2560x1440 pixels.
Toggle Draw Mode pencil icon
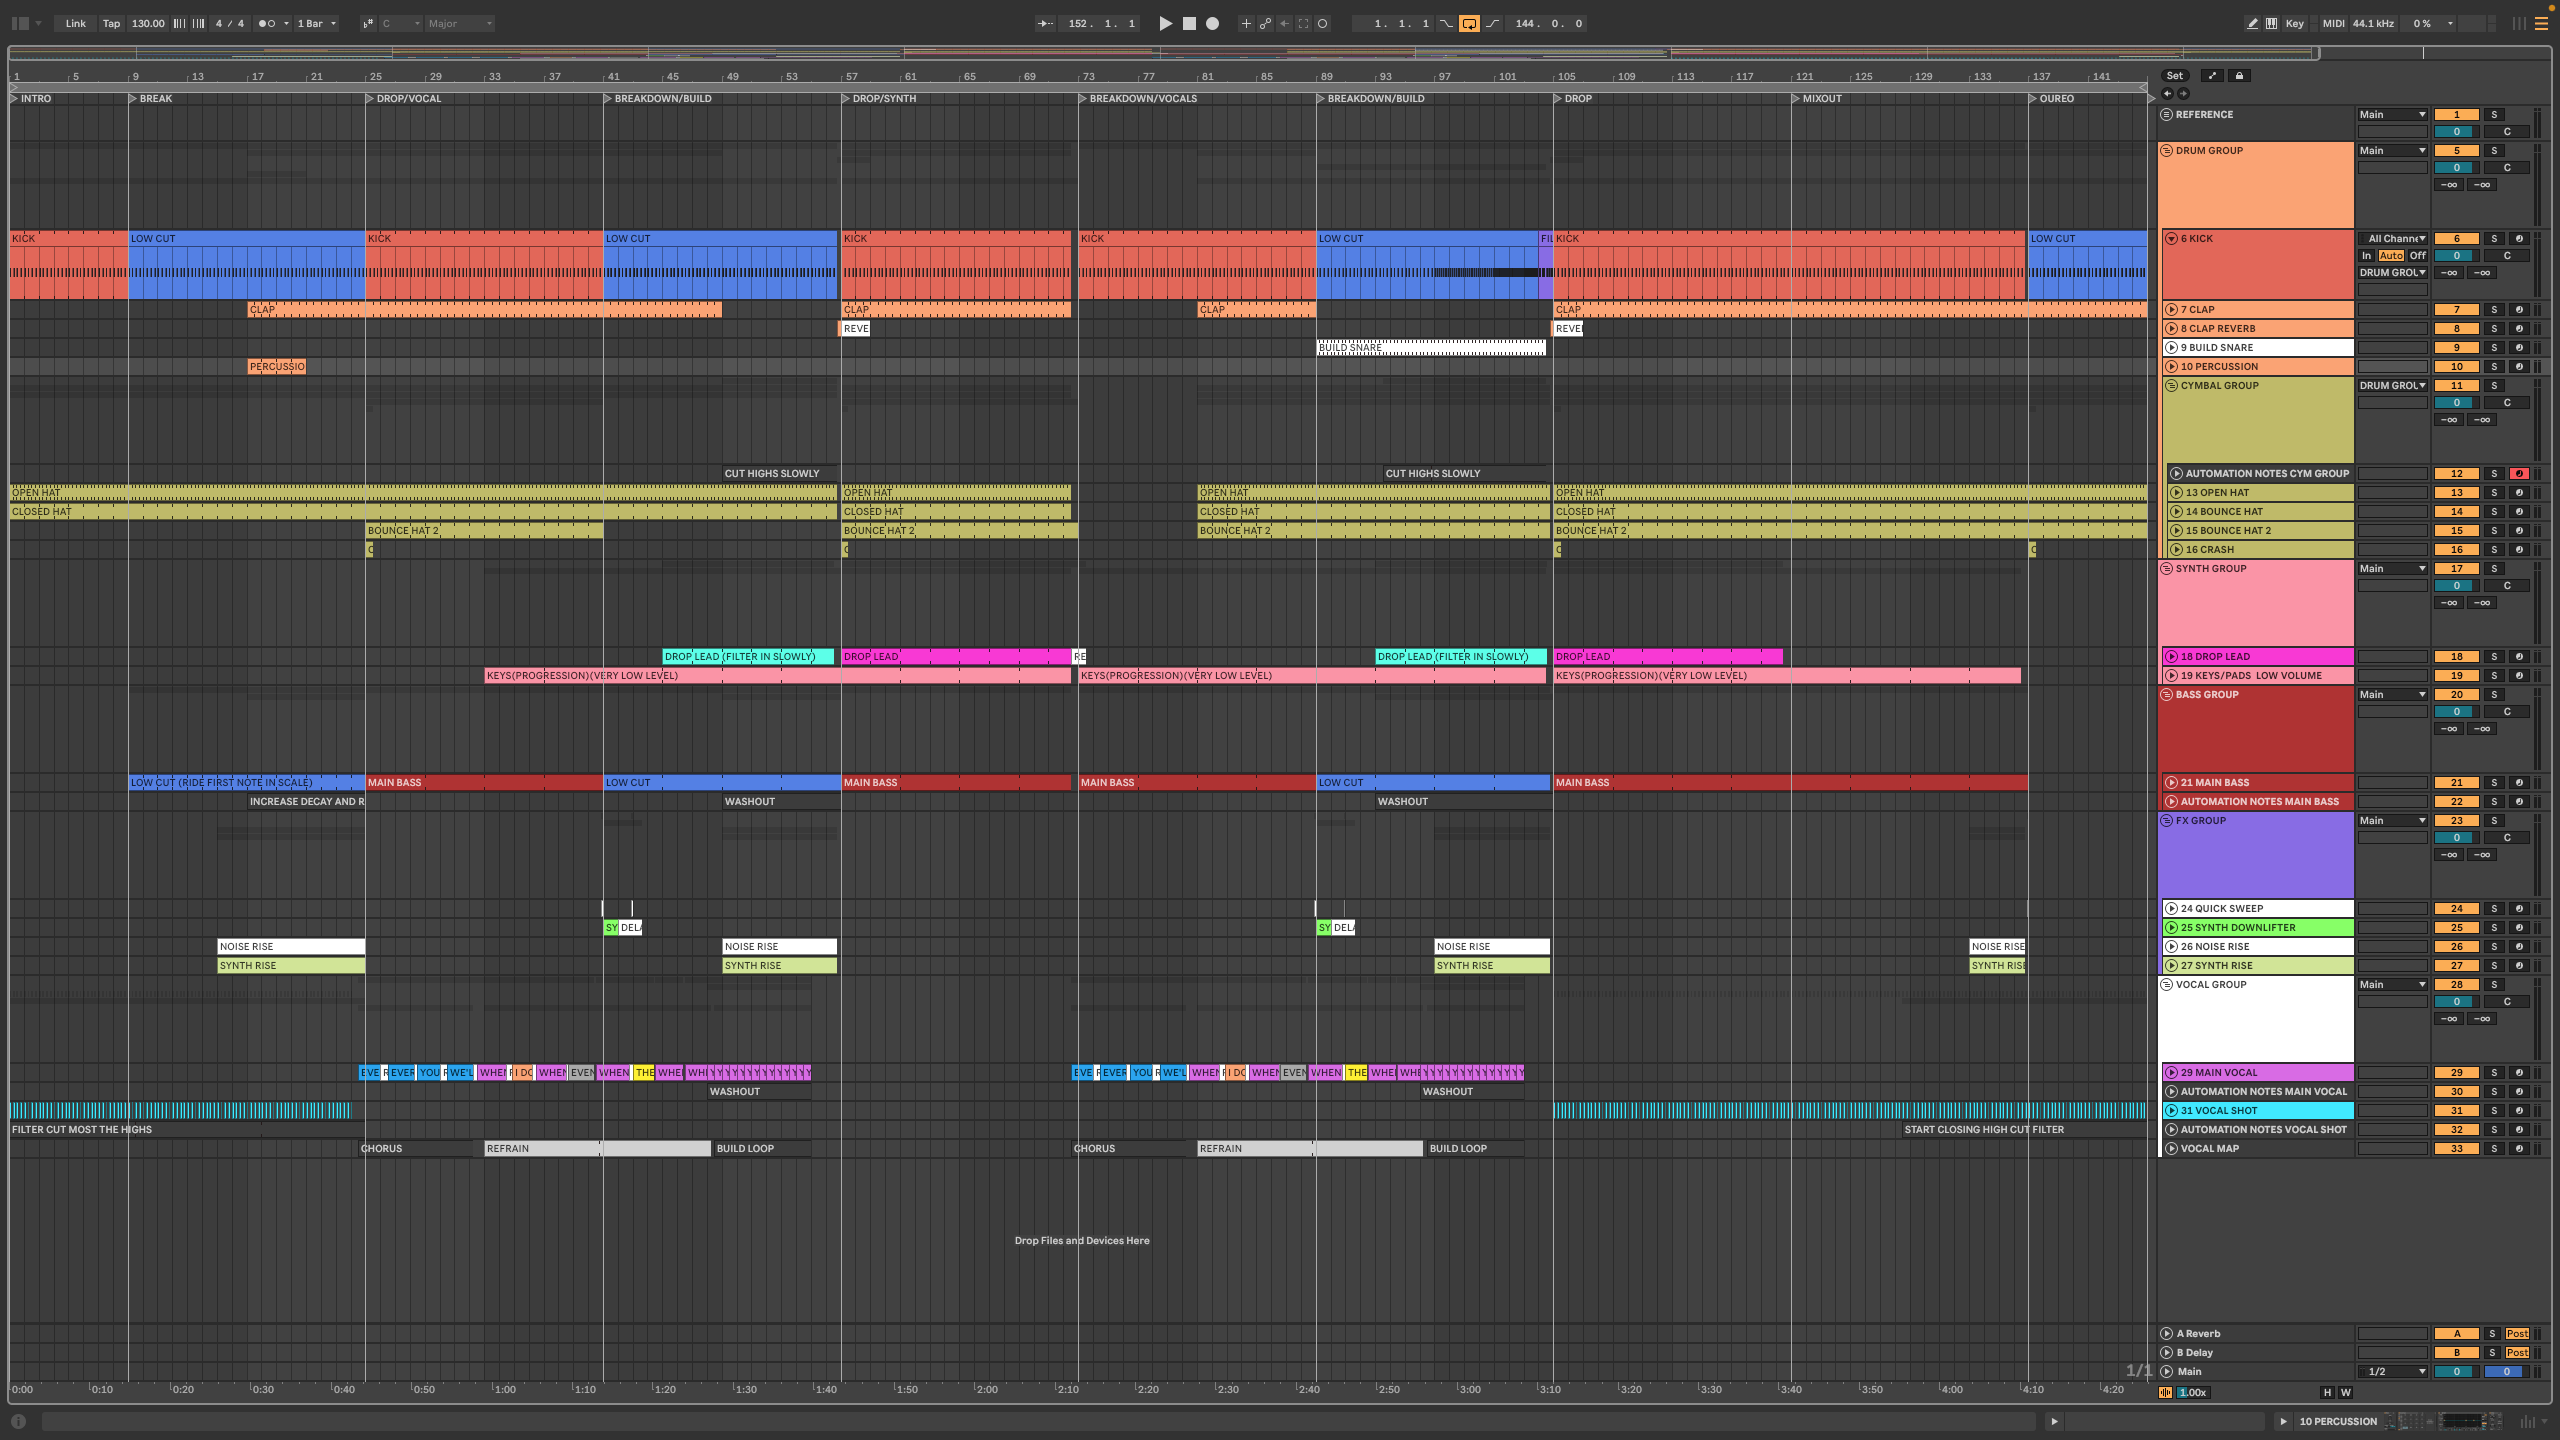(2252, 23)
